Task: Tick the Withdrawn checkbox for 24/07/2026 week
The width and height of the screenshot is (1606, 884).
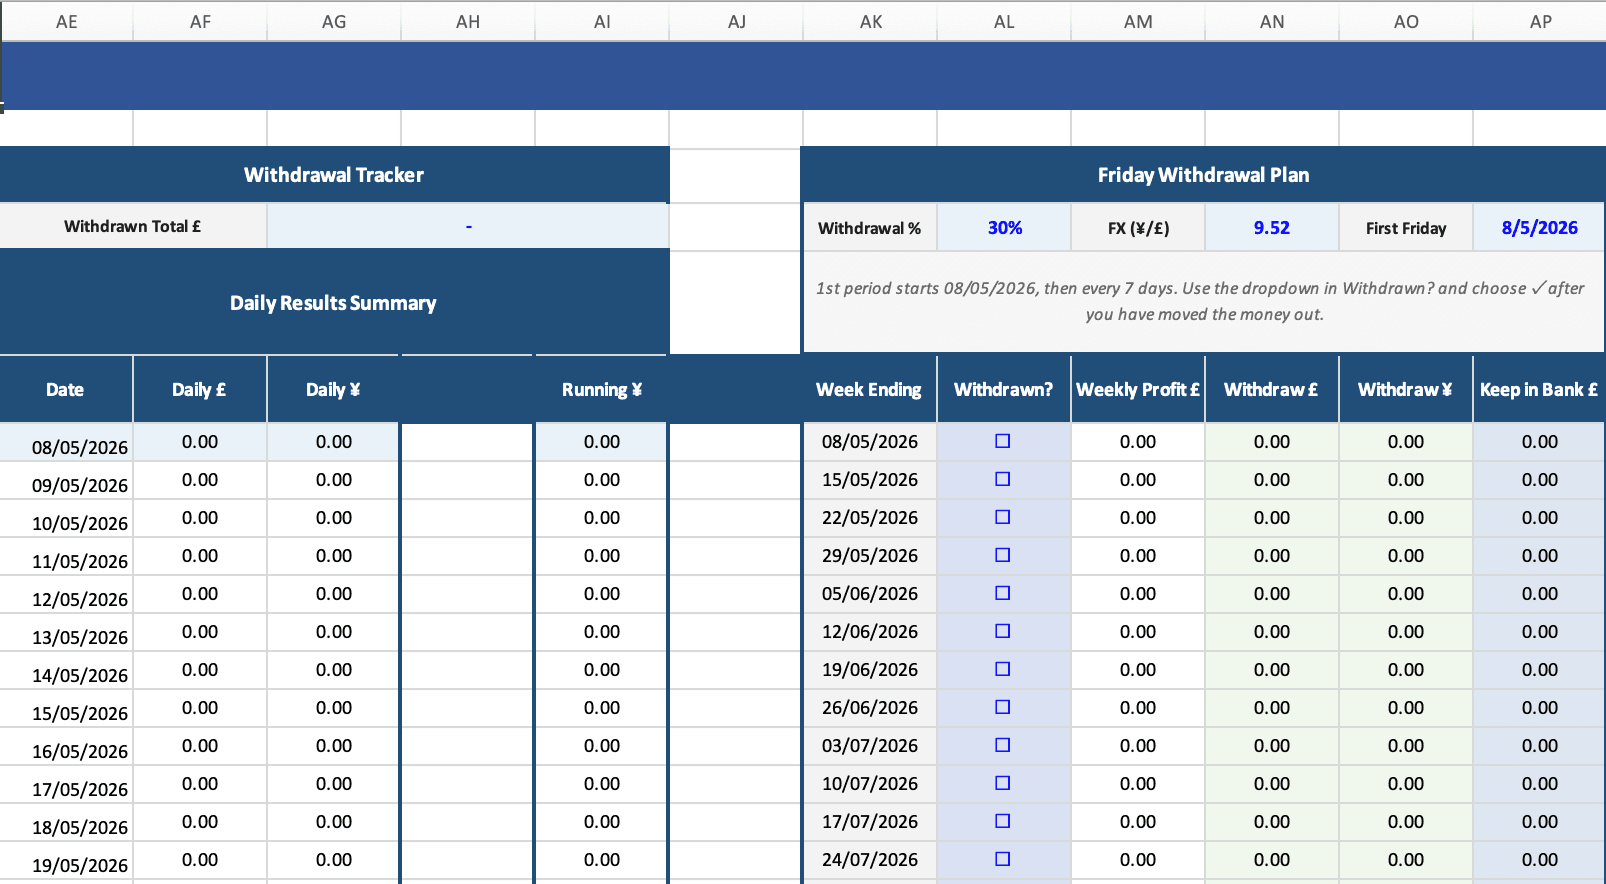Action: 1003,859
